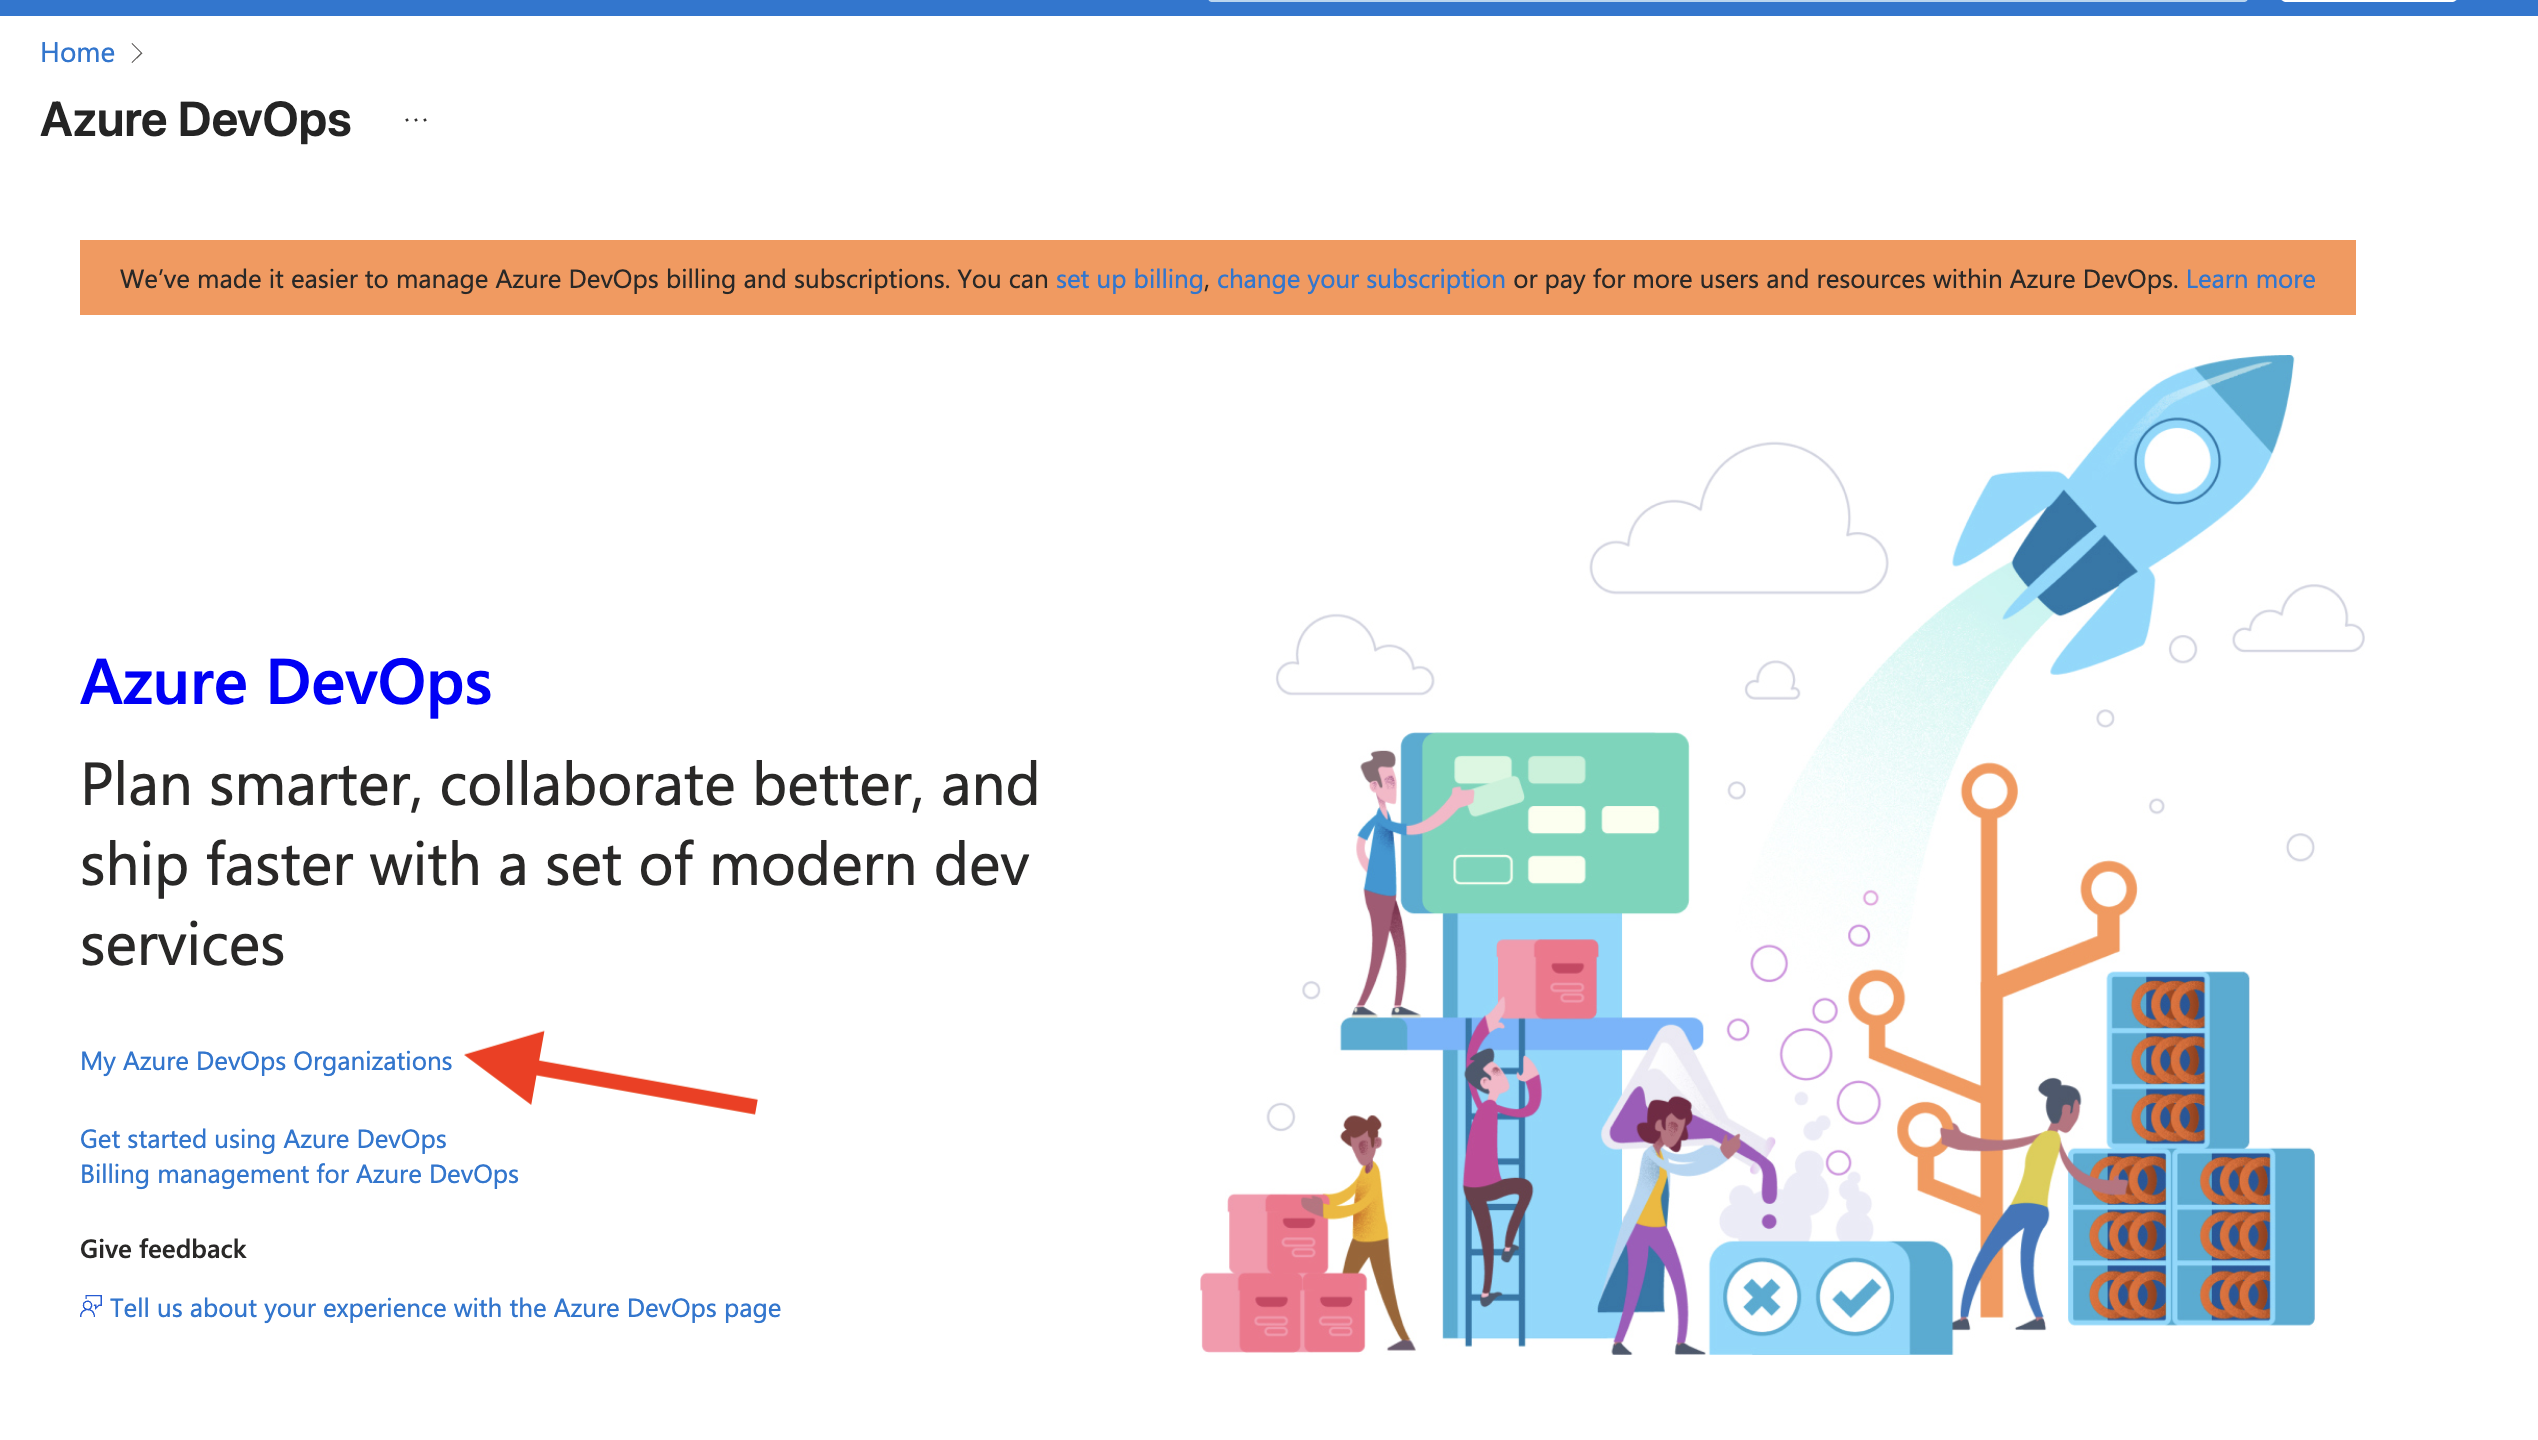
Task: Click the feedback smiley icon near Tell us link
Action: click(x=91, y=1306)
